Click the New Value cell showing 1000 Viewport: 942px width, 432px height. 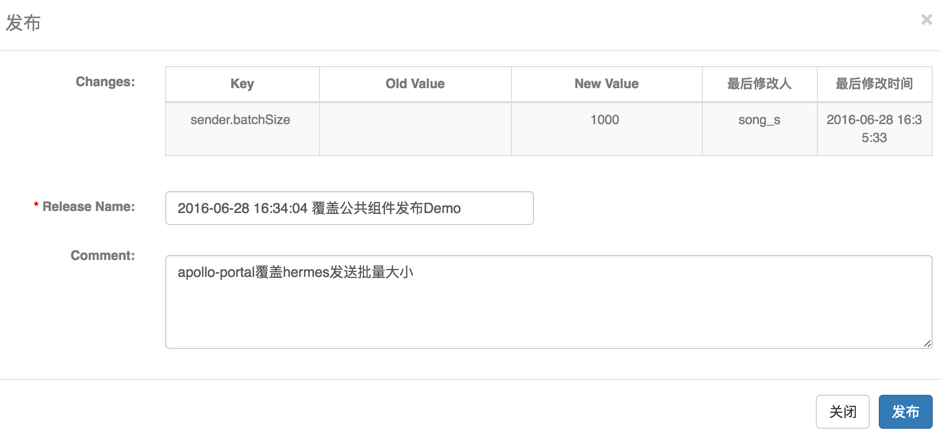tap(606, 120)
